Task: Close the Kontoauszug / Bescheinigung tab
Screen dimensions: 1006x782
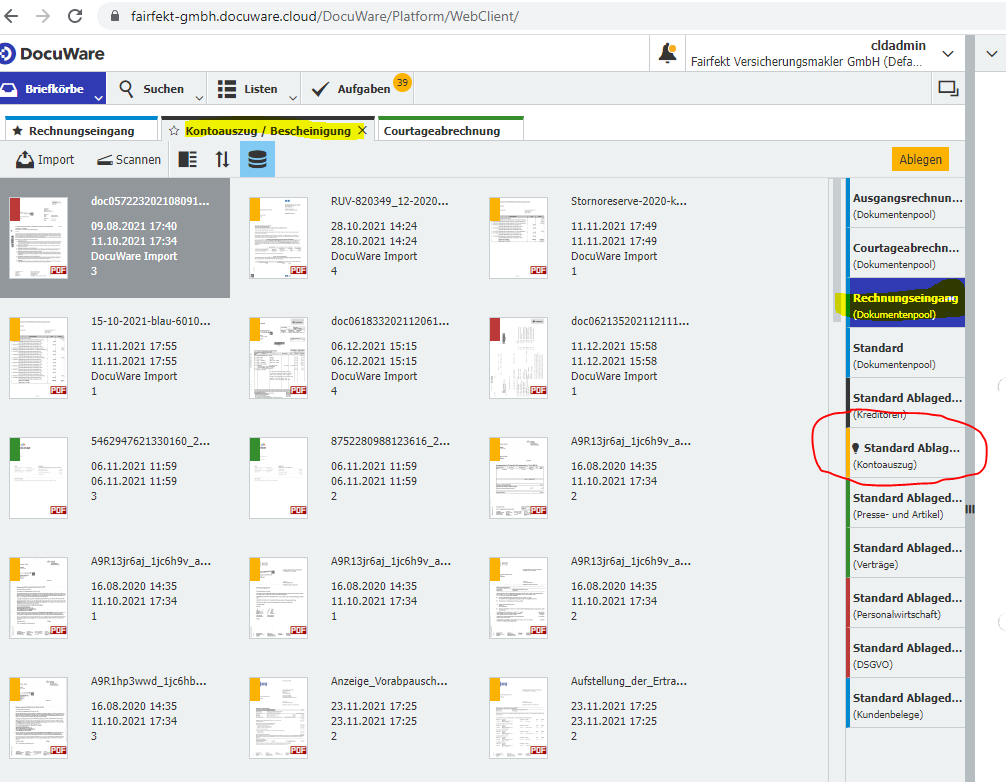Action: point(362,131)
